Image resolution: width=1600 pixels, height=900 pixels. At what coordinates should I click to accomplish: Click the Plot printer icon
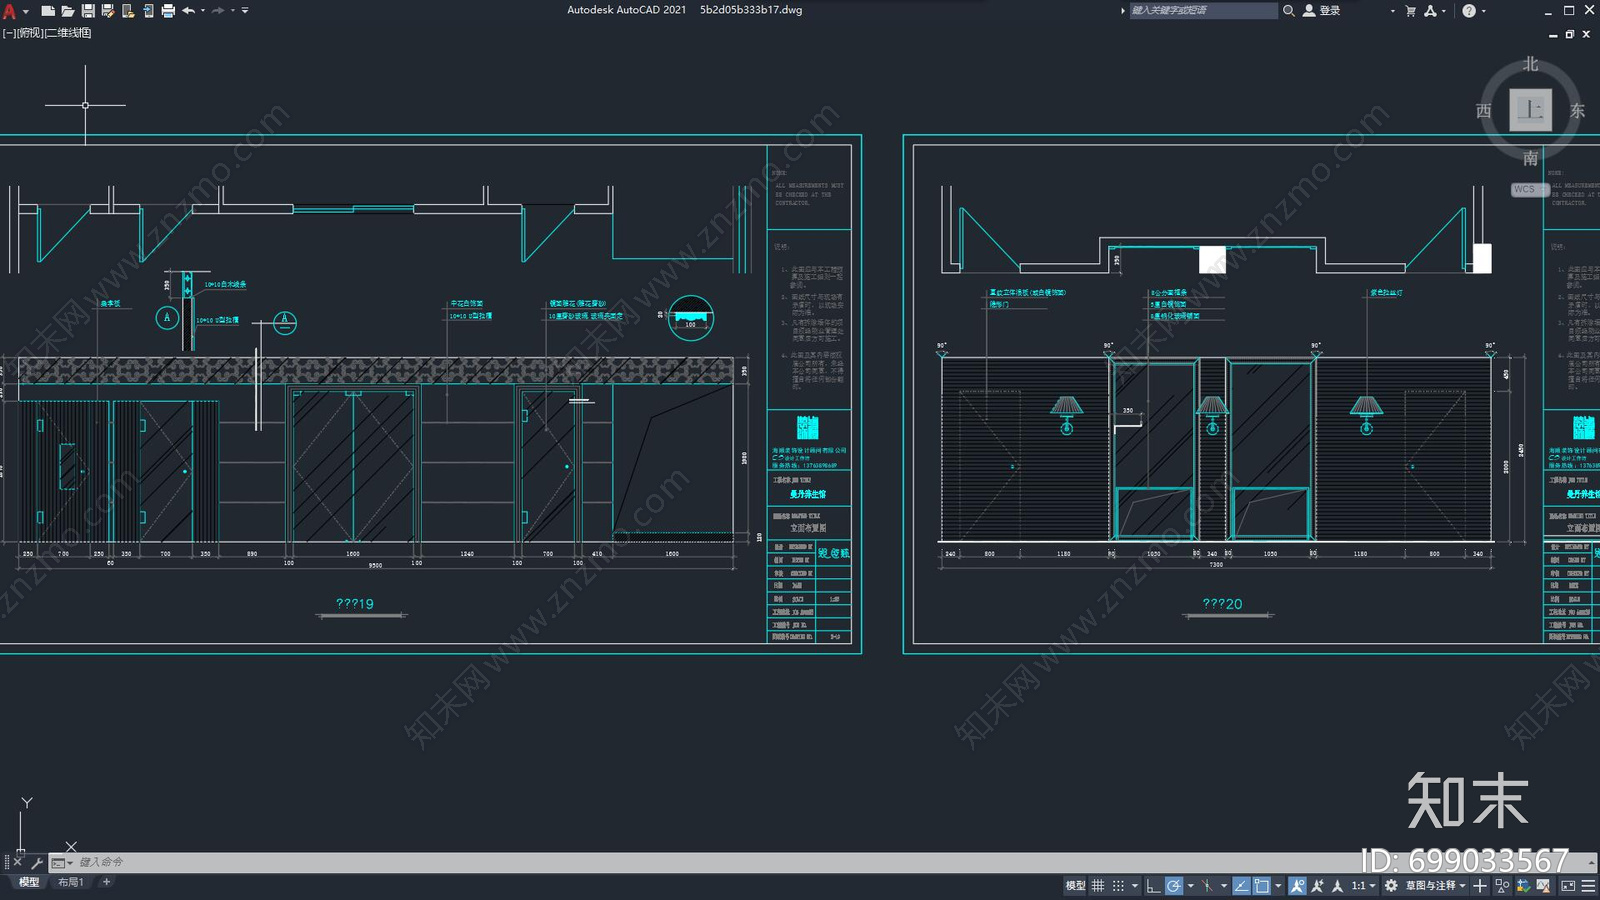click(x=167, y=11)
